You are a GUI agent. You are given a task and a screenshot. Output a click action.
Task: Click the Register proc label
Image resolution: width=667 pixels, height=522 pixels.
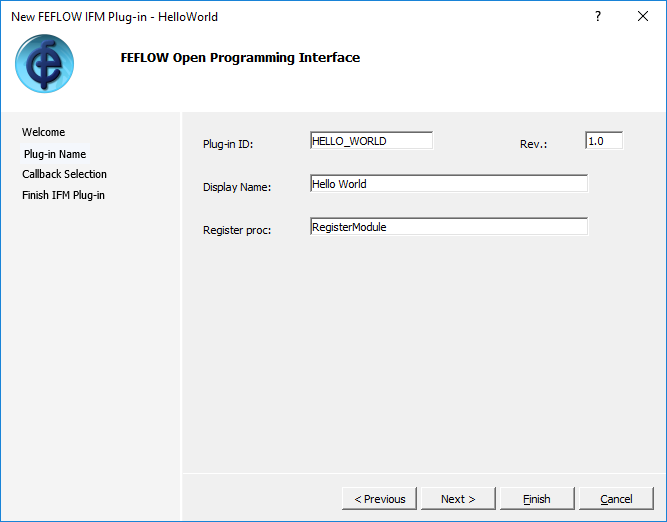click(x=237, y=230)
